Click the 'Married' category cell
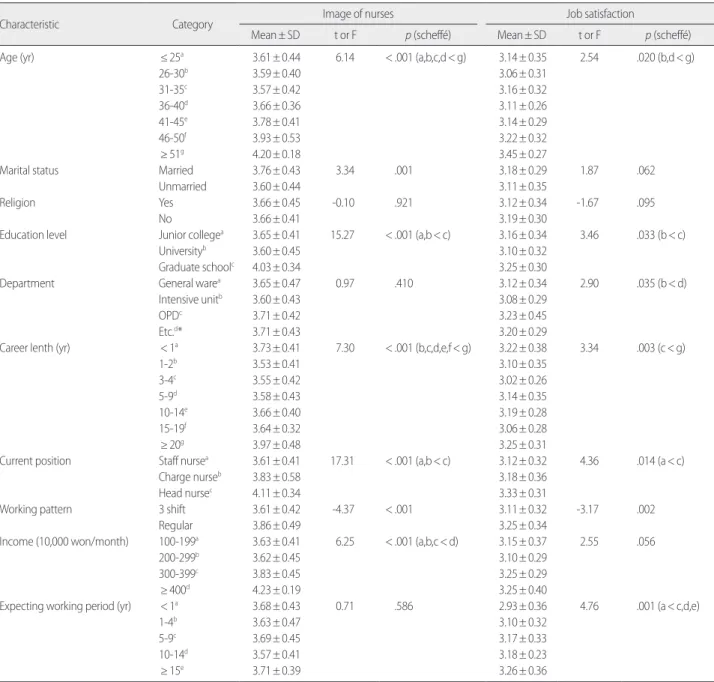714x682 pixels. (176, 170)
